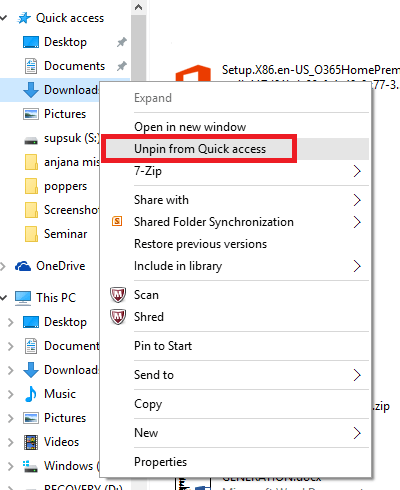400x490 pixels.
Task: Click the navigation pane scroll up arrow
Action: point(139,7)
